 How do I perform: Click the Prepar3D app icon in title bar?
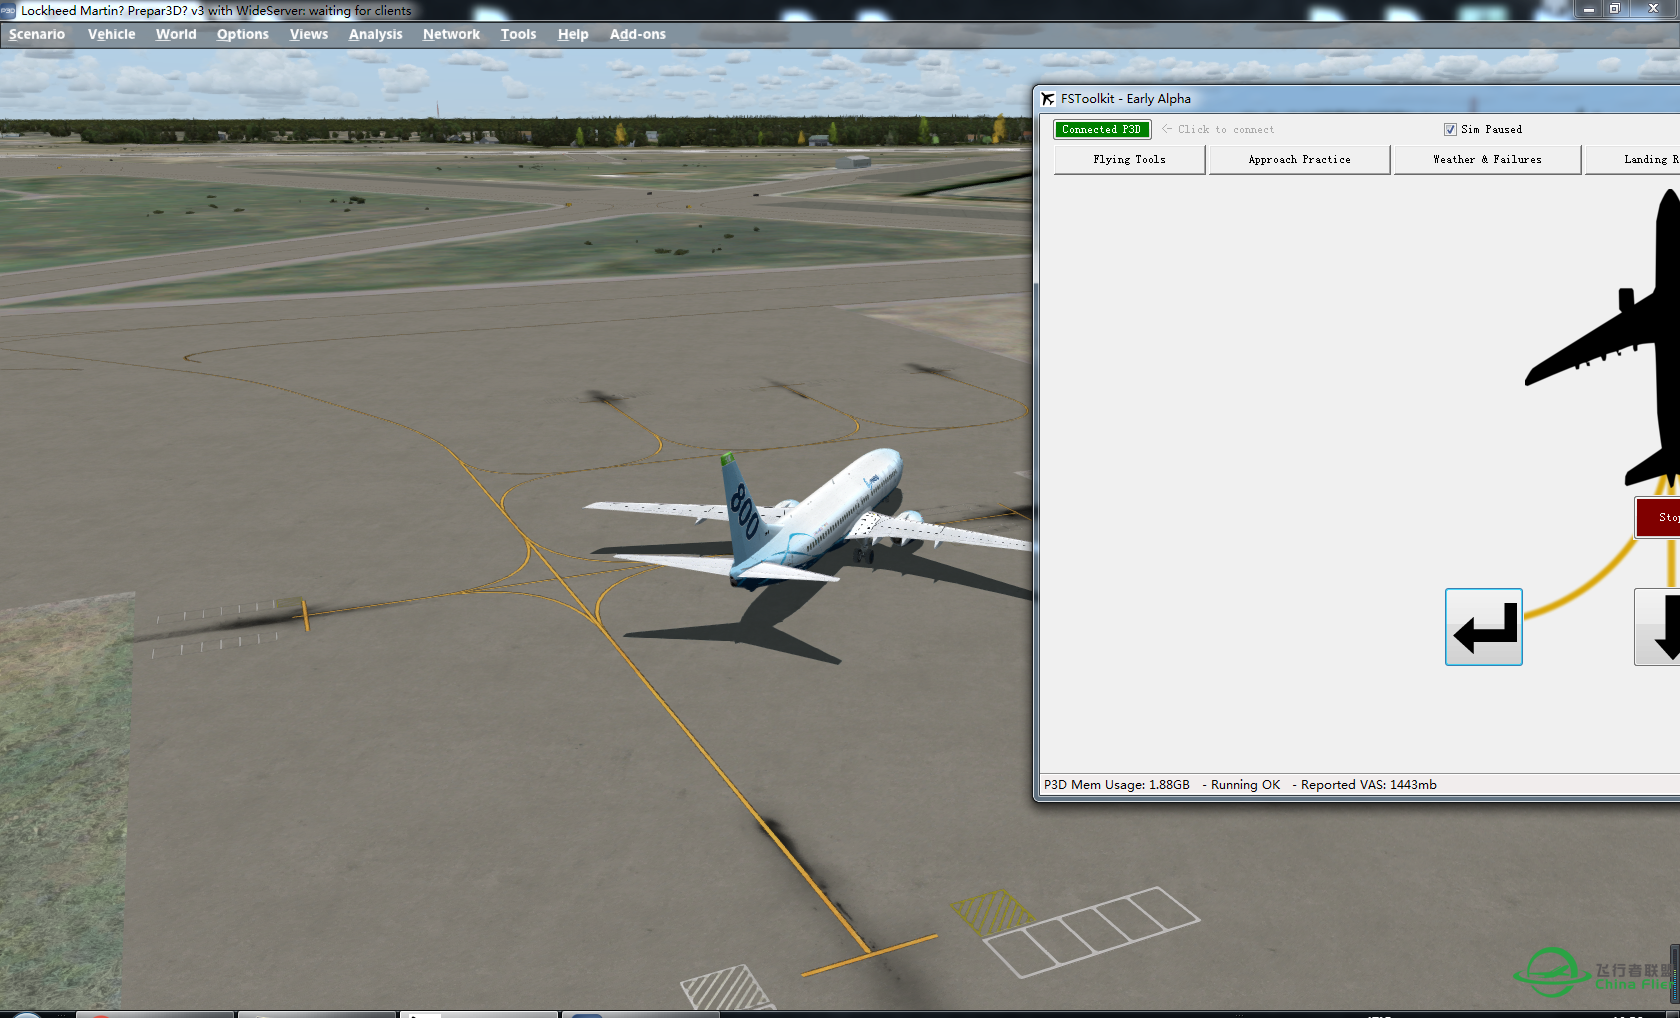(8, 10)
